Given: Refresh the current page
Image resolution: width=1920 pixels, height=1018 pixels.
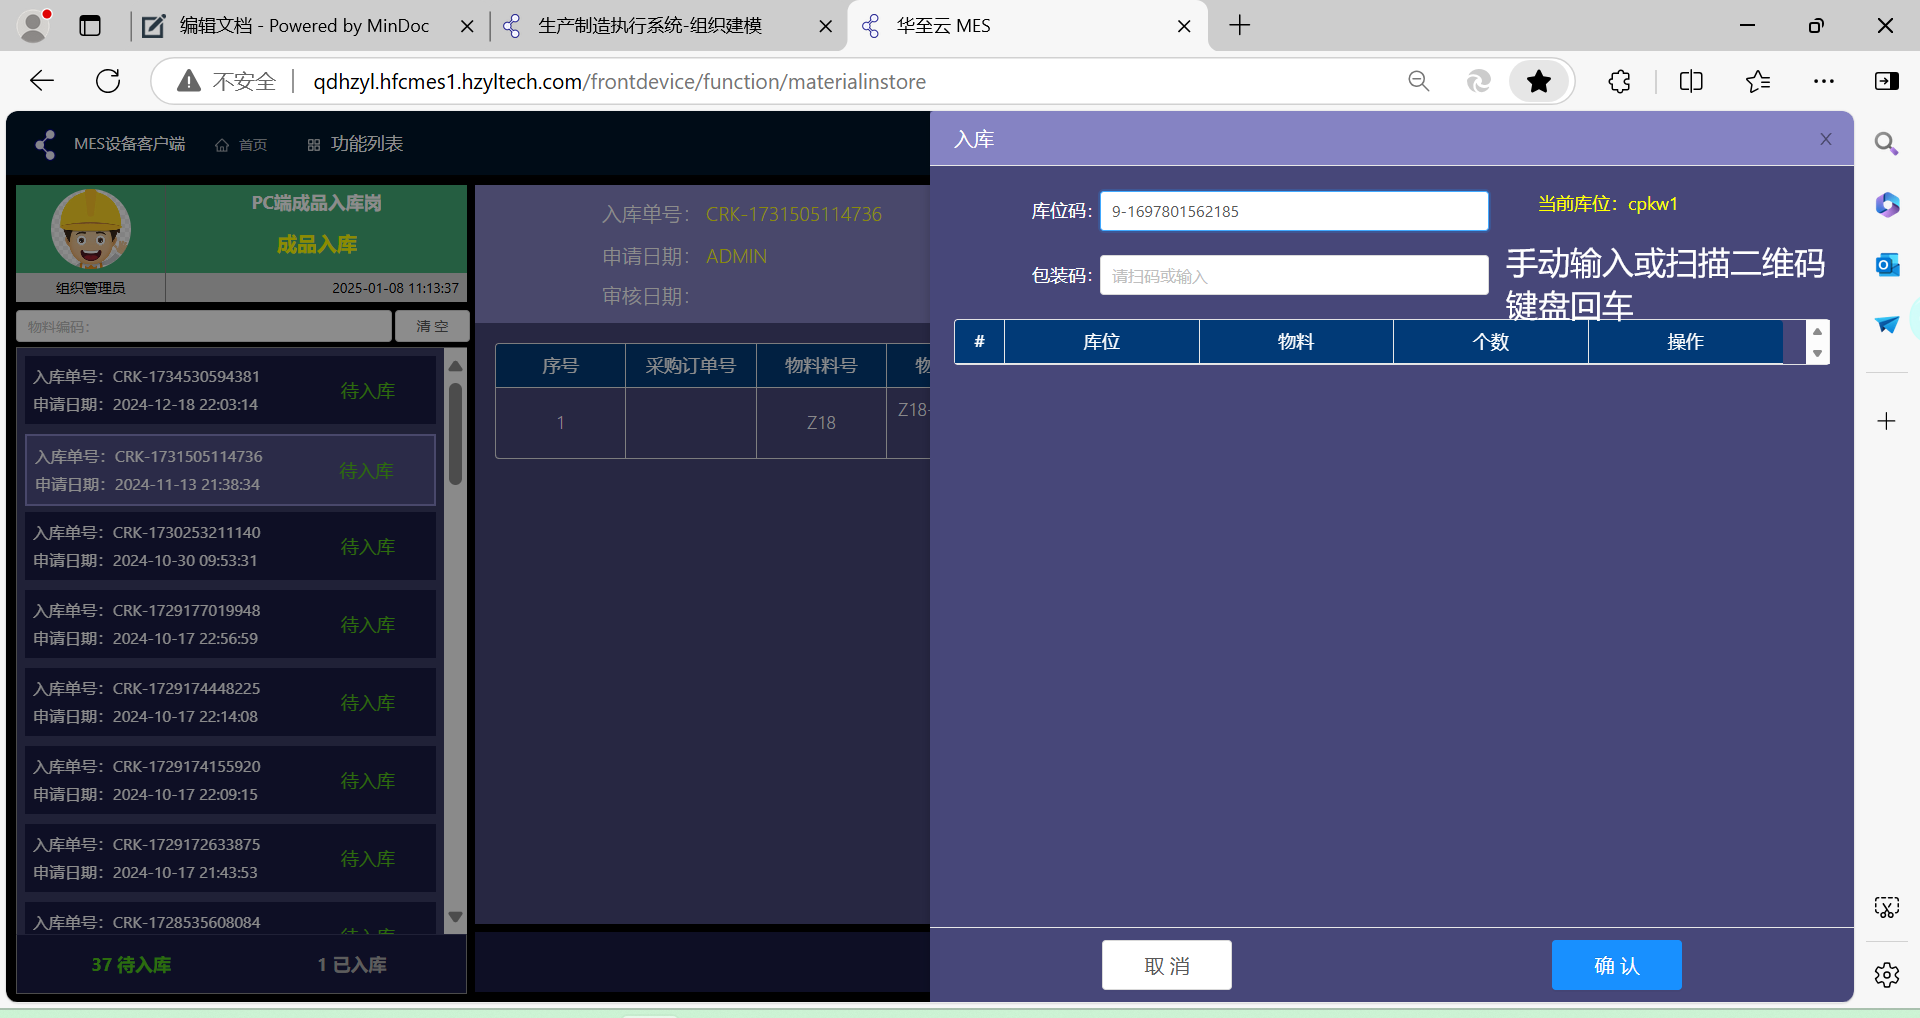Looking at the screenshot, I should point(108,81).
